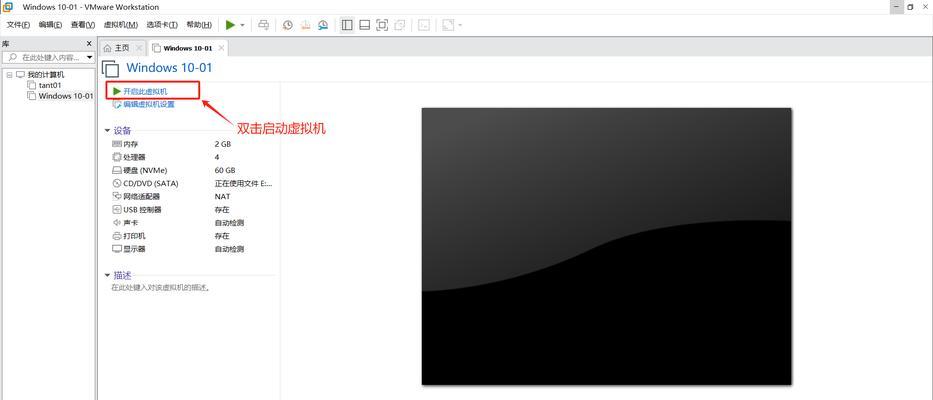
Task: Open the snapshot manager icon
Action: coord(323,25)
